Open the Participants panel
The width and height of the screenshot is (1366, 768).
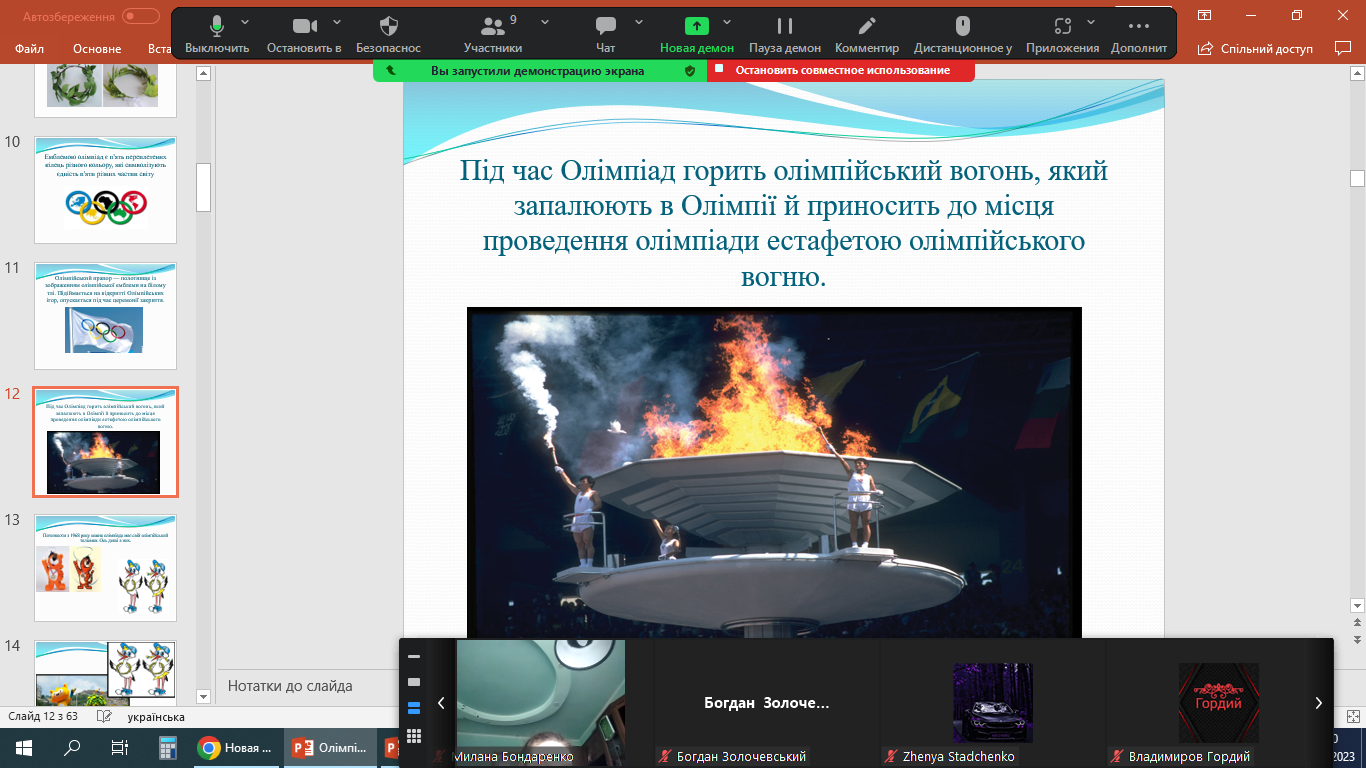492,32
